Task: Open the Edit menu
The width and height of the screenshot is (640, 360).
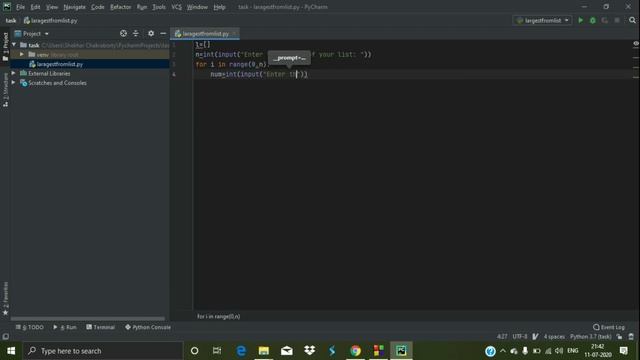Action: point(36,7)
